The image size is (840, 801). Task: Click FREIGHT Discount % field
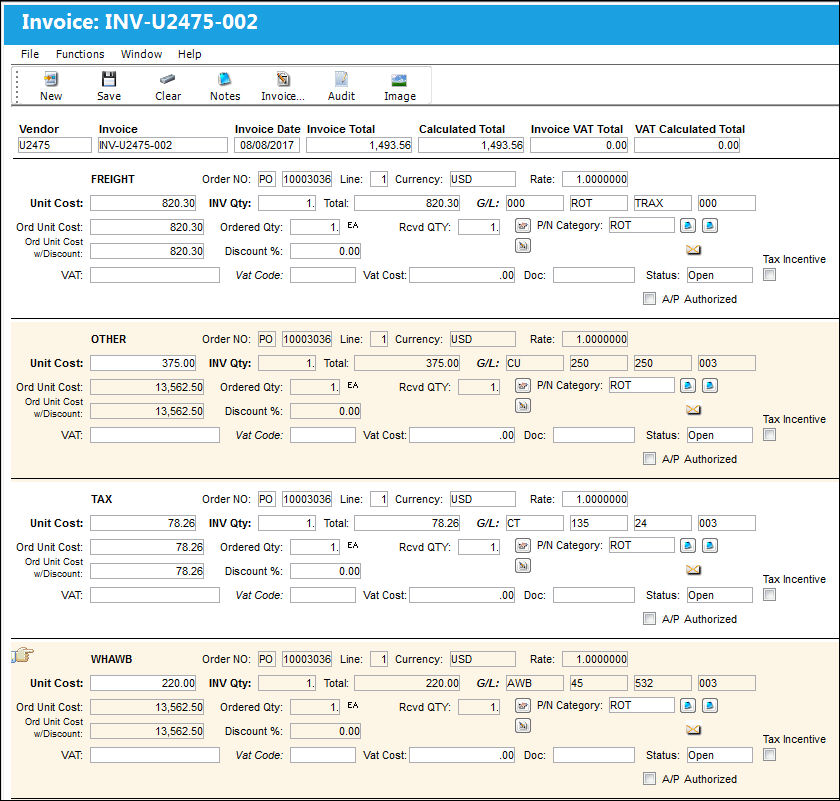[326, 251]
